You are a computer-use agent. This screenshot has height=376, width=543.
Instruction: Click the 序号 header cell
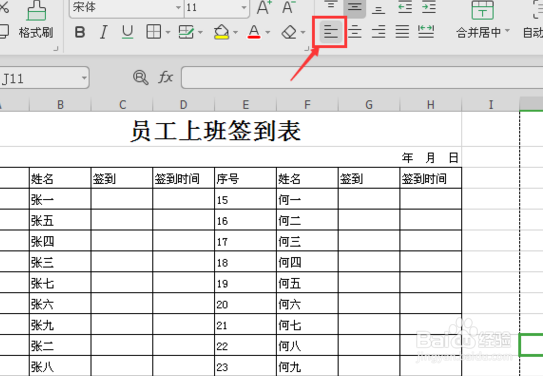pos(246,179)
